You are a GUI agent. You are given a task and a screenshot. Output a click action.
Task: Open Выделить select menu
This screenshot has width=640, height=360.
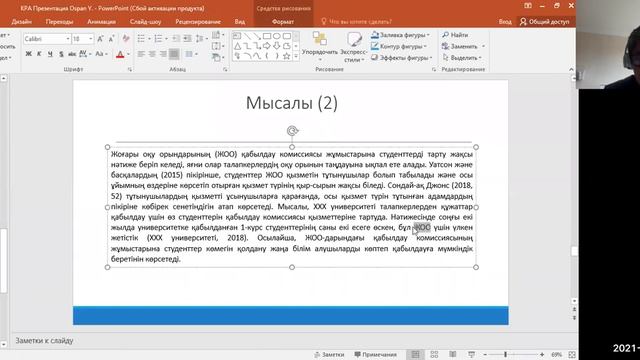(462, 58)
